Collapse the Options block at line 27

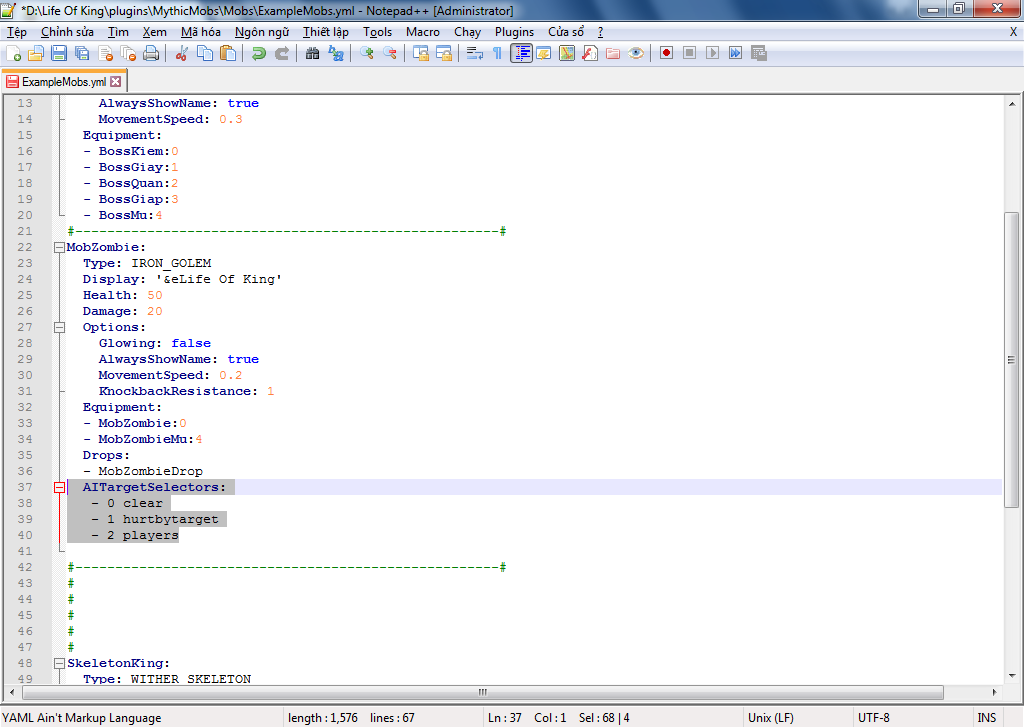point(60,327)
